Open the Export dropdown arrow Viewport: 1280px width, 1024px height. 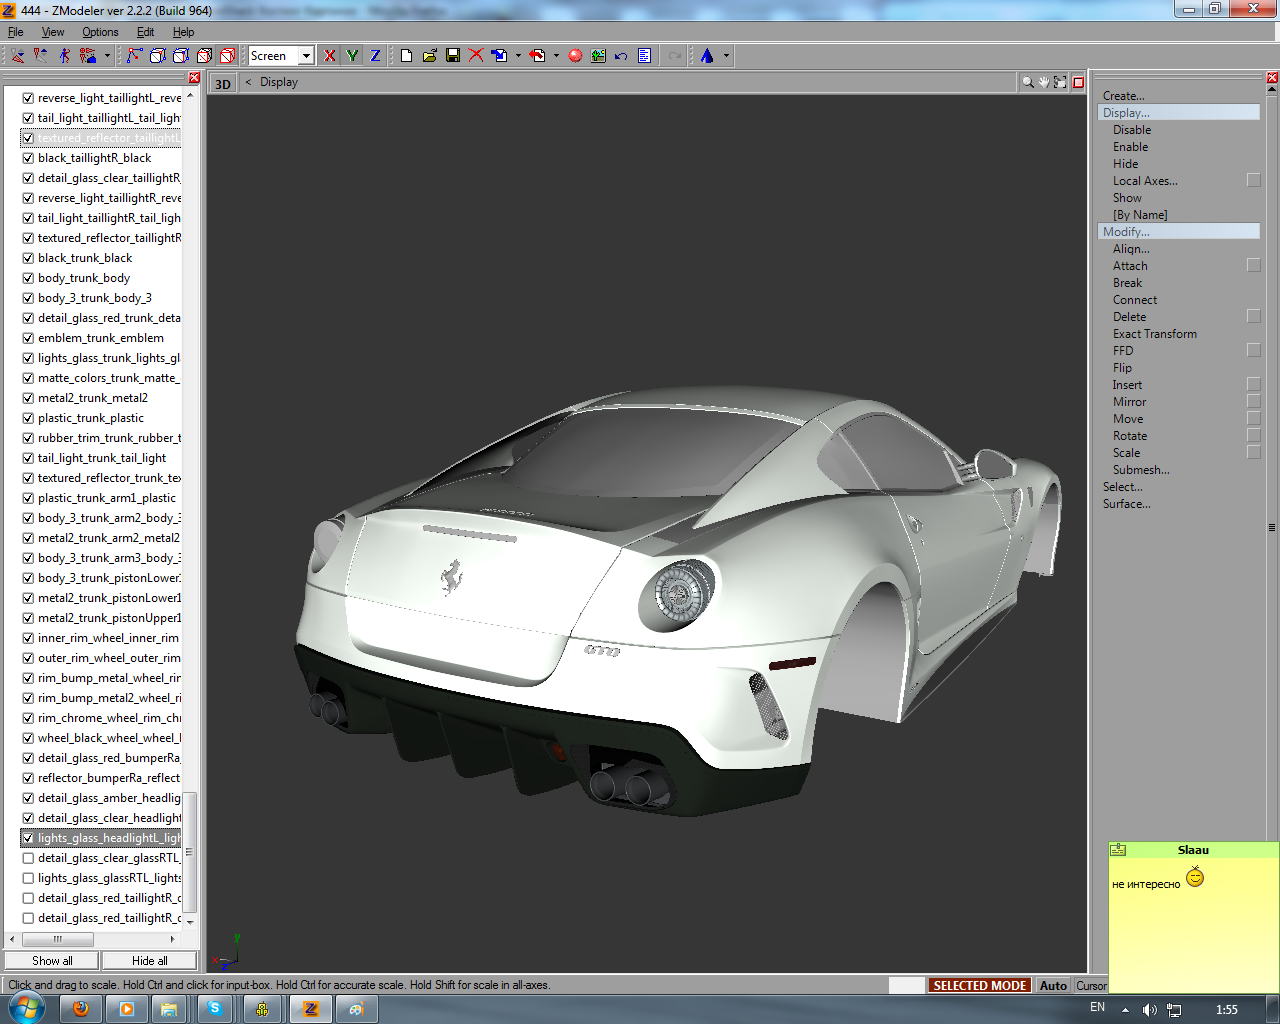[556, 56]
